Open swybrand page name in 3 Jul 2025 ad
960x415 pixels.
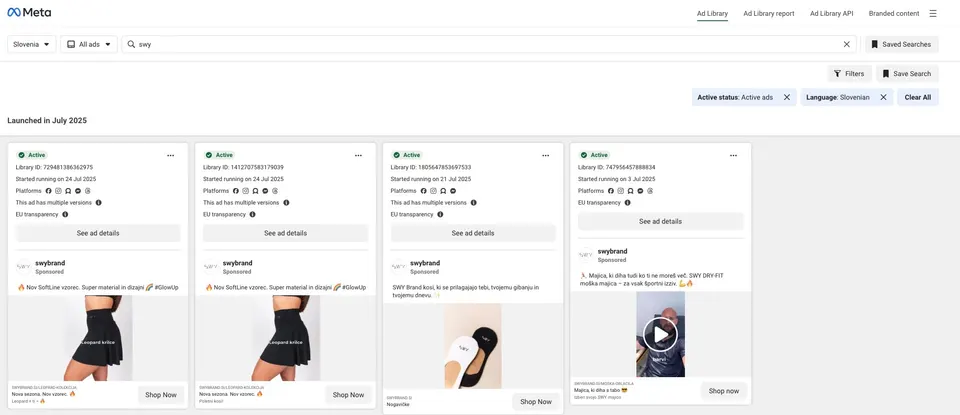612,252
